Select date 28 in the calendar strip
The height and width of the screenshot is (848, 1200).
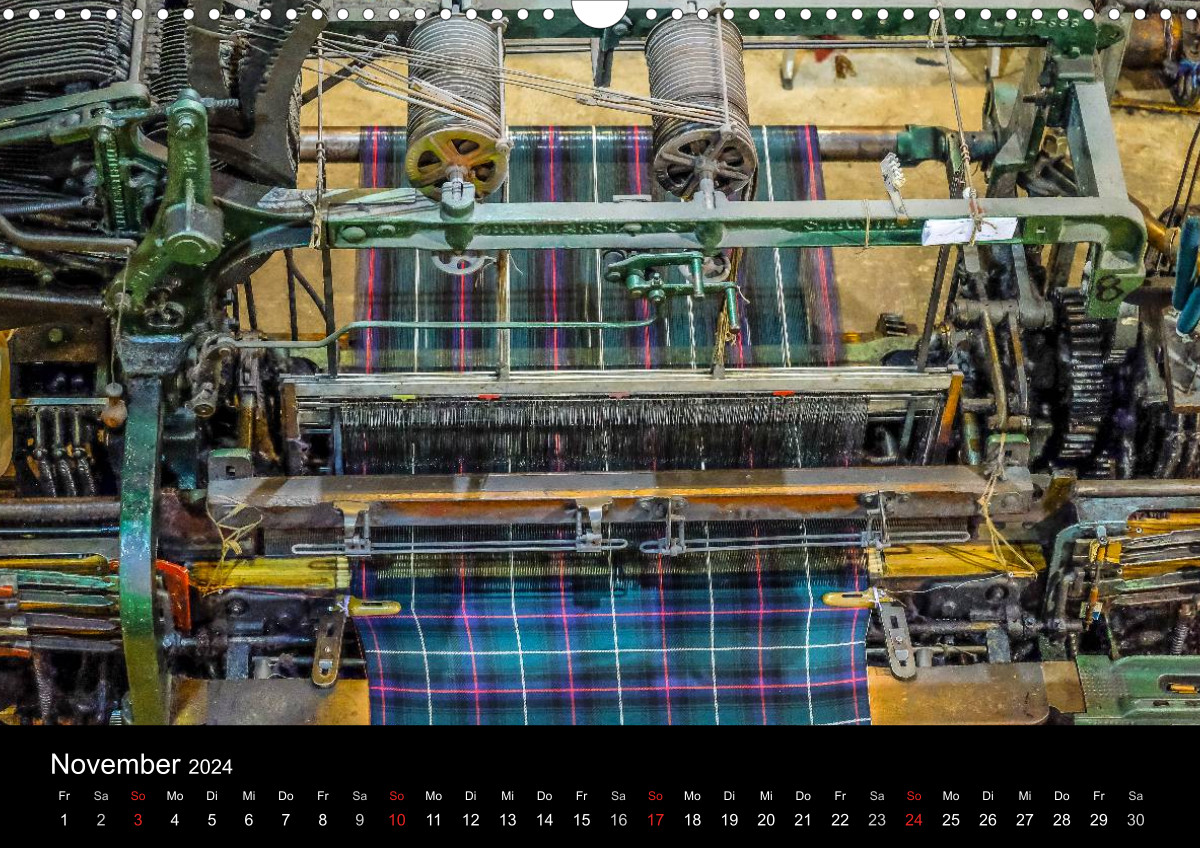click(1062, 820)
